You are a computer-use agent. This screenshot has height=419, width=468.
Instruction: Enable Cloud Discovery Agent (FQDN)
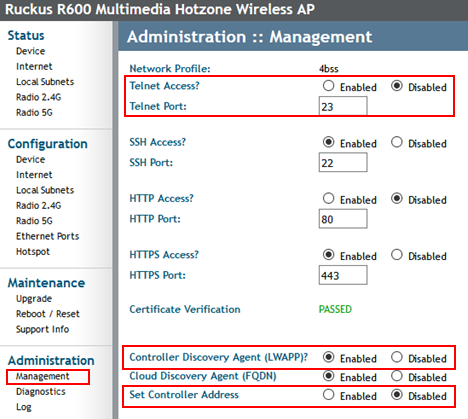point(328,376)
